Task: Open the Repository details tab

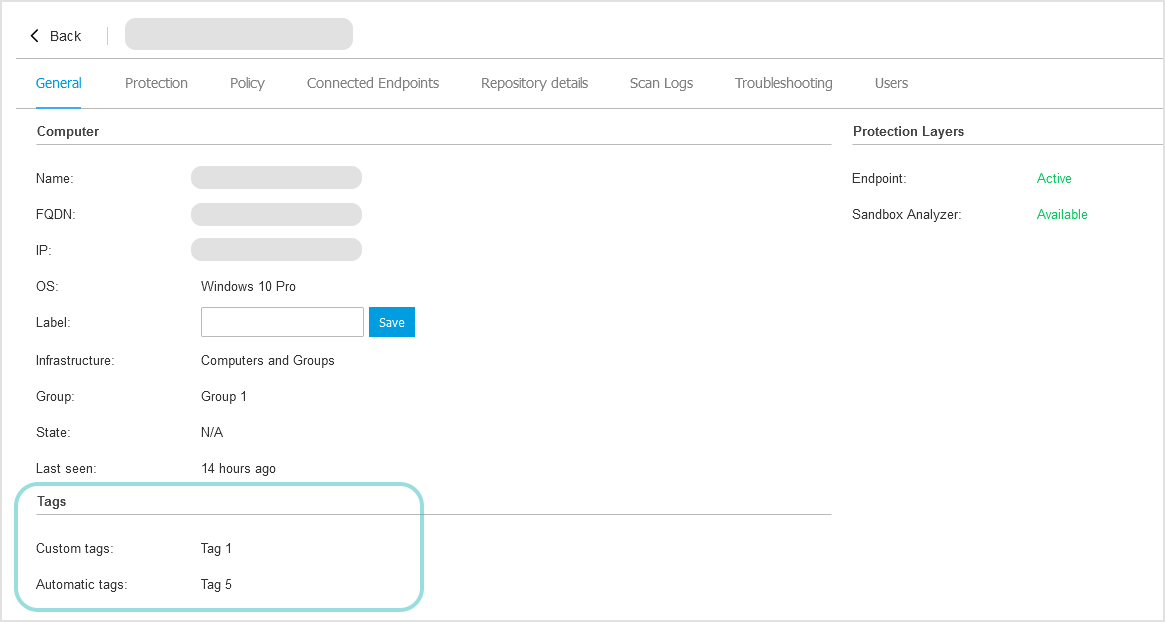Action: pos(534,83)
